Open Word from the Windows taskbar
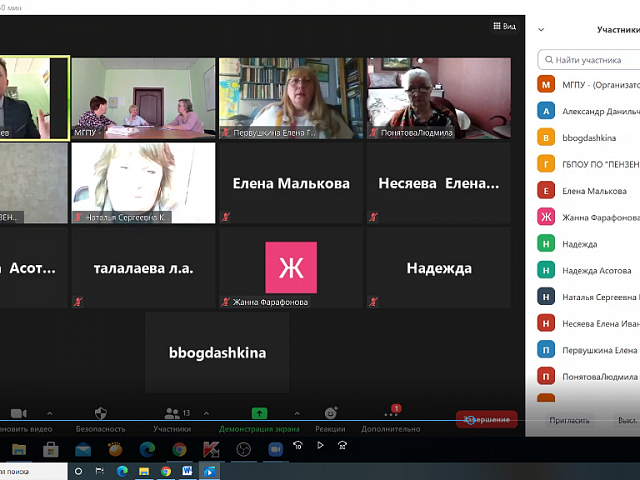Viewport: 640px width, 480px height. tap(187, 470)
